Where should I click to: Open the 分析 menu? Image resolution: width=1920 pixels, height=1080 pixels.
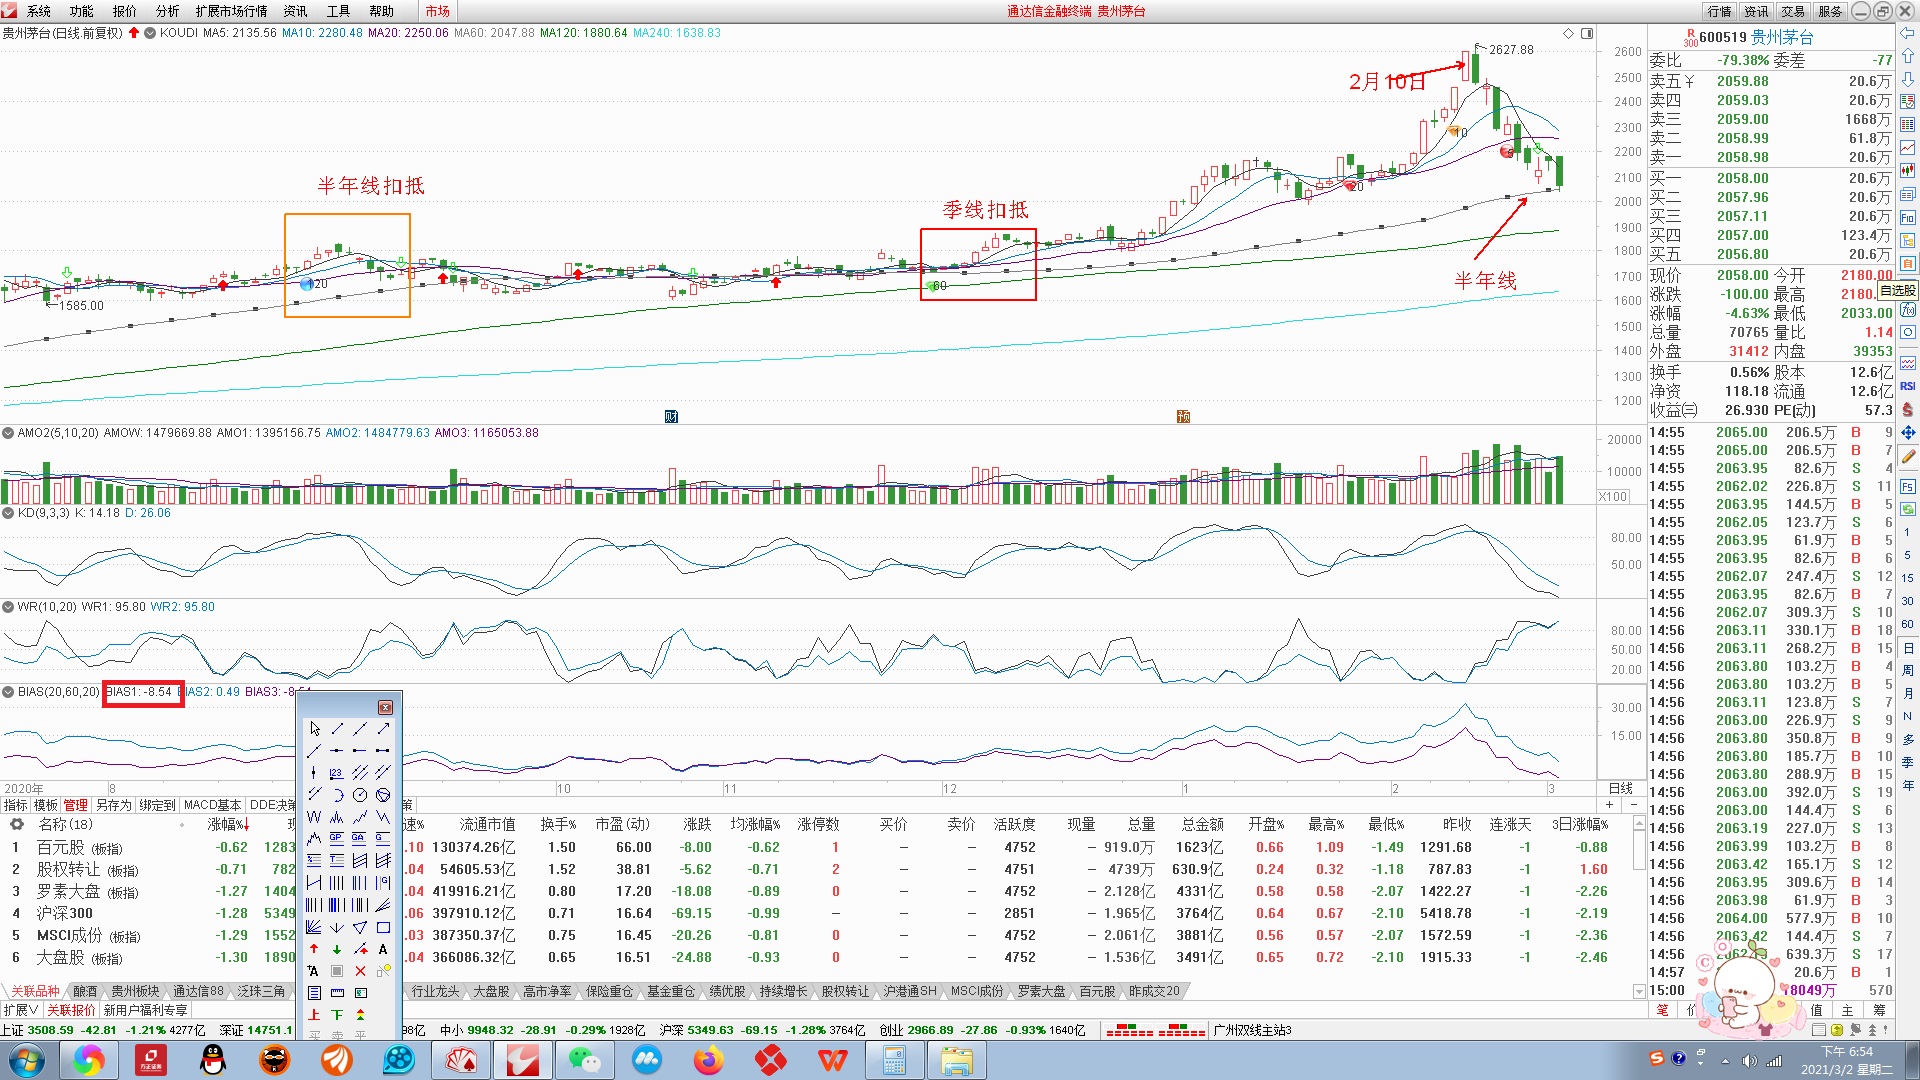167,11
